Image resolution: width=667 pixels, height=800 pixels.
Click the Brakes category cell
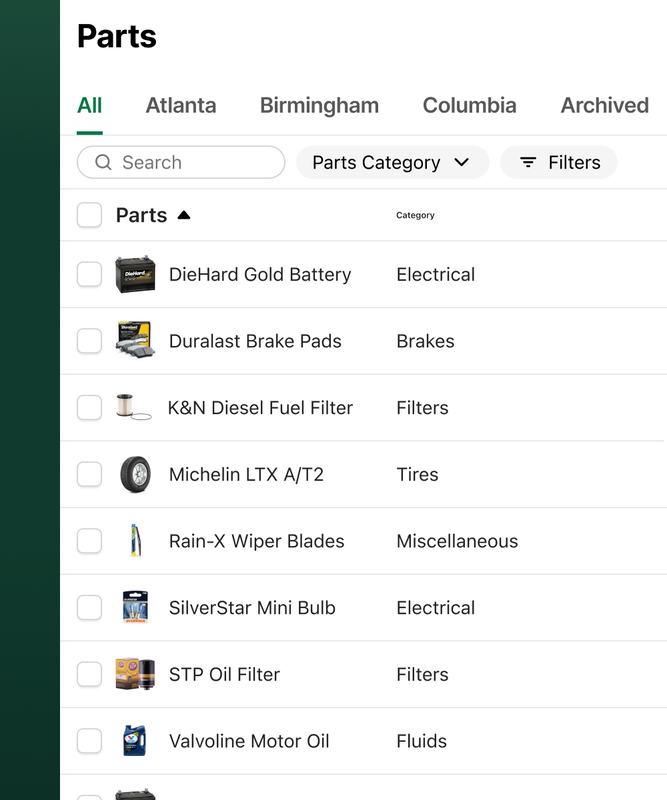pos(426,341)
